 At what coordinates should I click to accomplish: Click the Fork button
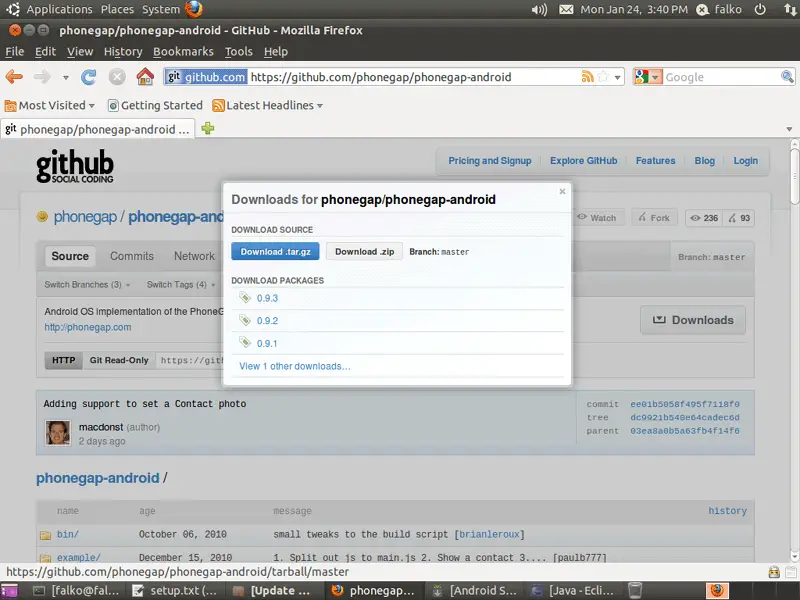(654, 218)
